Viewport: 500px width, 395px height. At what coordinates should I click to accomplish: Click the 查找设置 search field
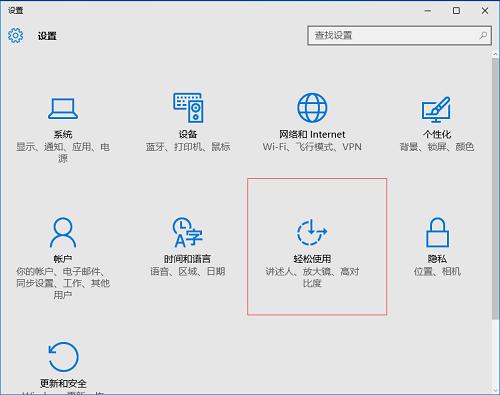(x=399, y=35)
